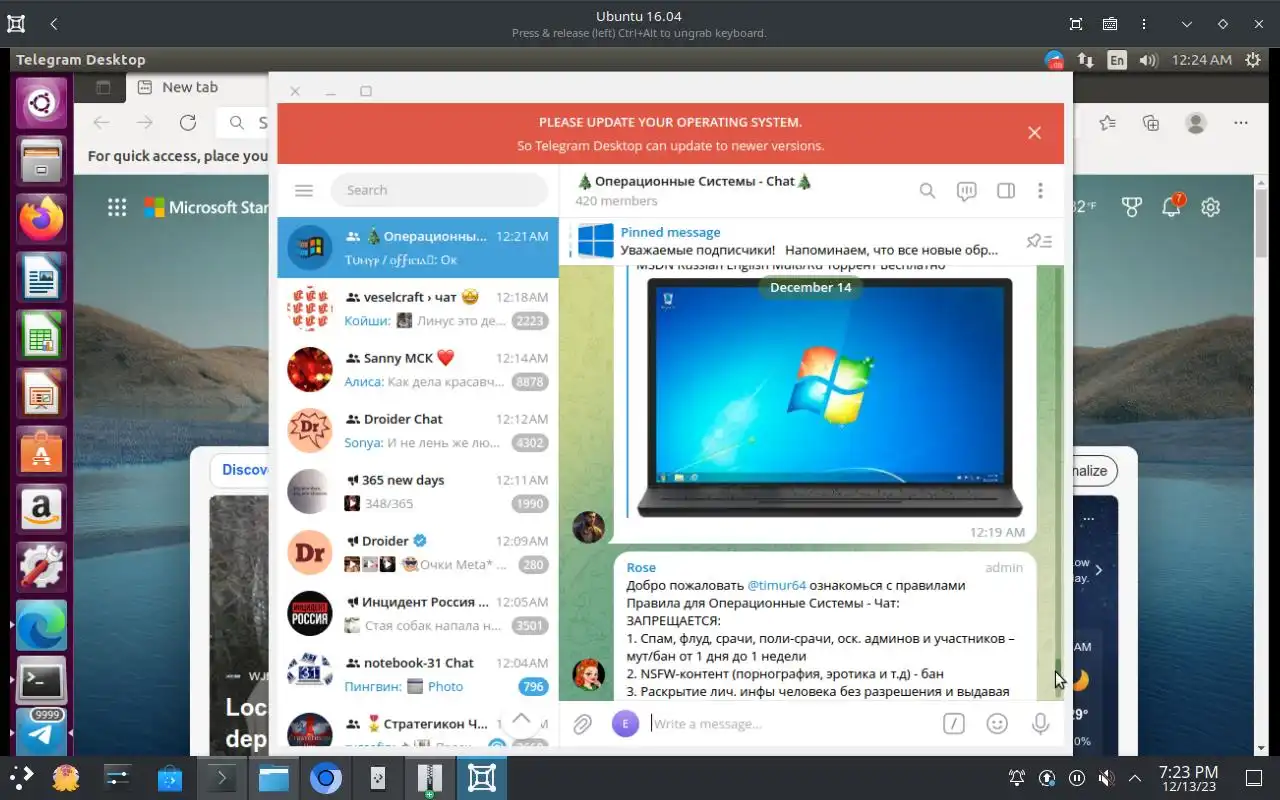Viewport: 1280px width, 800px height.
Task: Open the veselcraft чат conversation
Action: (x=418, y=309)
